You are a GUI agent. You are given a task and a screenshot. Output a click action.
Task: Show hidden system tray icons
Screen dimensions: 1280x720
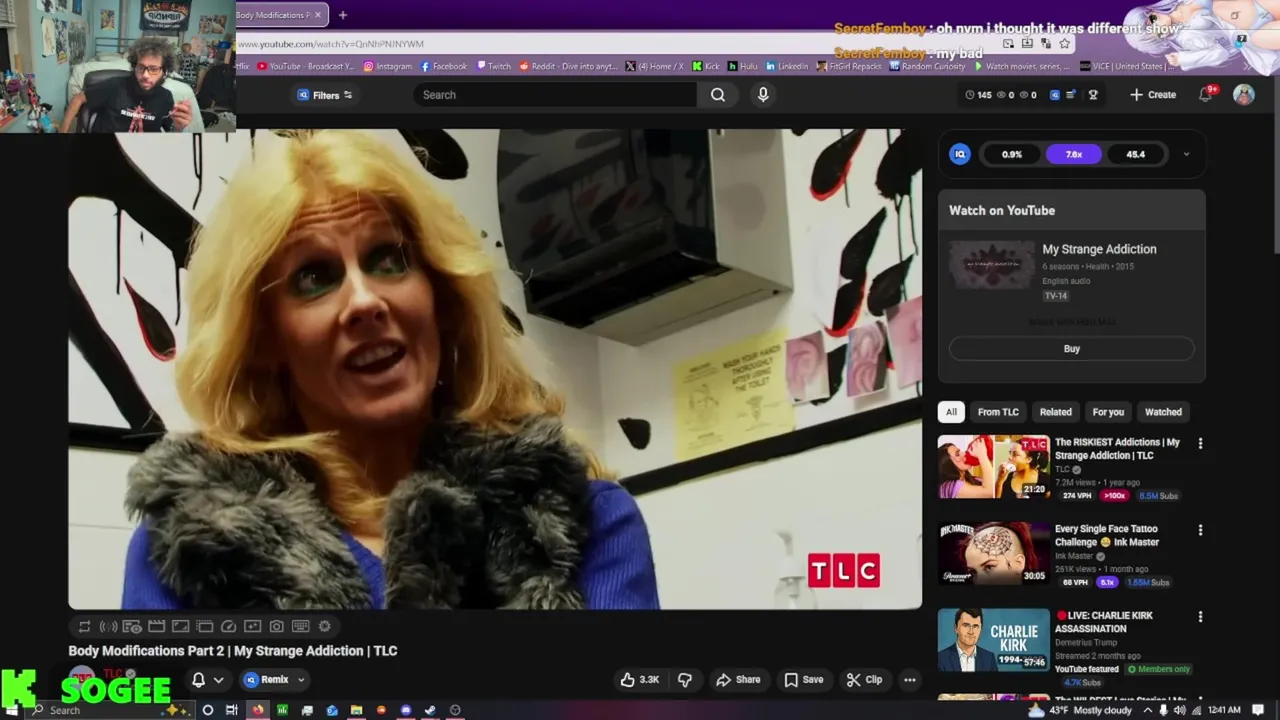coord(1148,710)
